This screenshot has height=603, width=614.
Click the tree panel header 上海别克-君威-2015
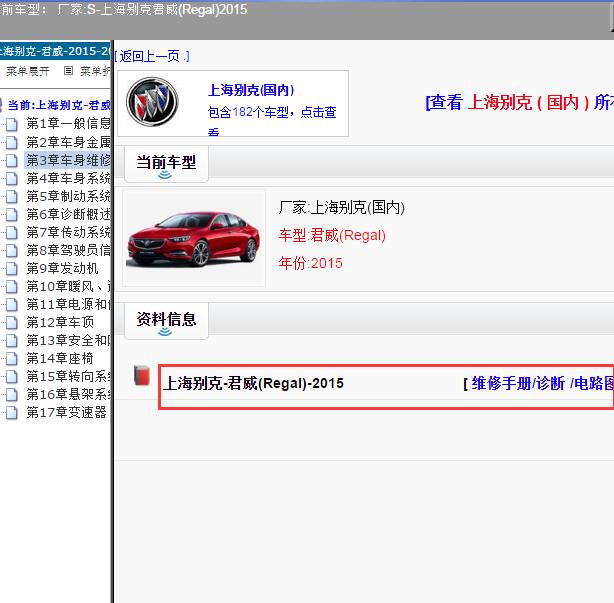point(55,51)
